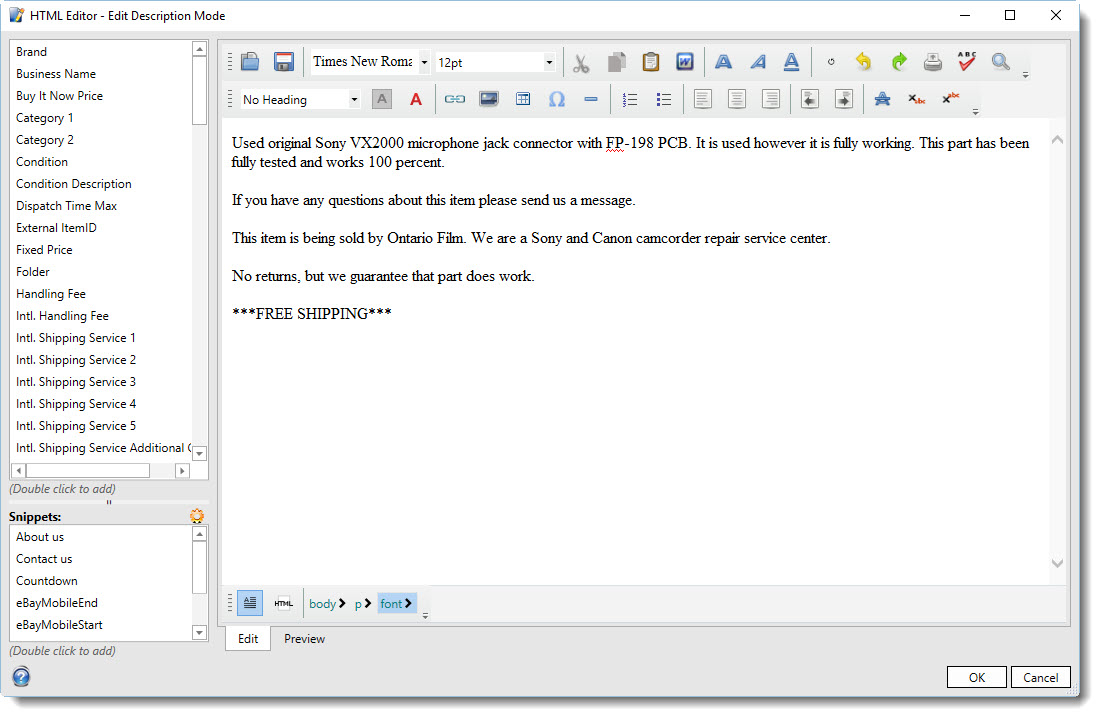Select the Edit tab
The width and height of the screenshot is (1101, 718).
pyautogui.click(x=248, y=639)
